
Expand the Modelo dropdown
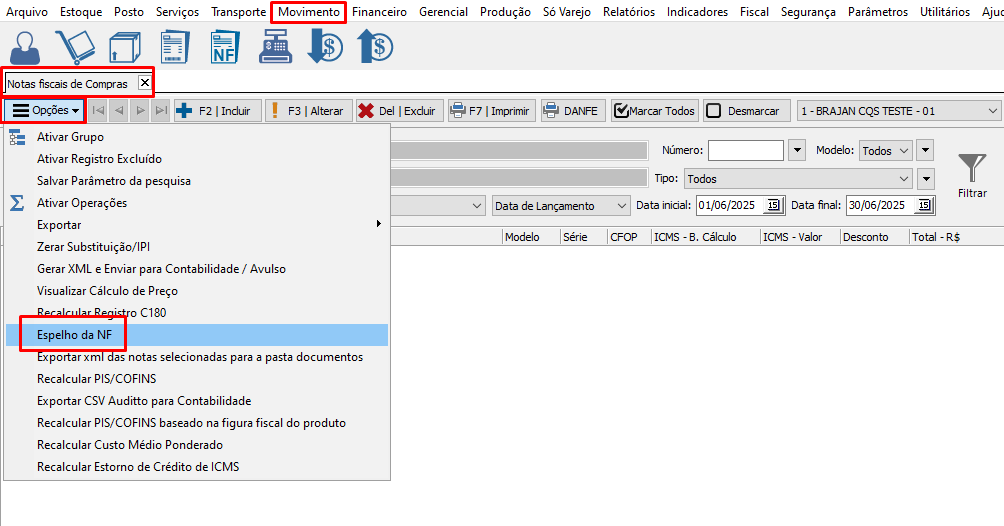tap(903, 150)
